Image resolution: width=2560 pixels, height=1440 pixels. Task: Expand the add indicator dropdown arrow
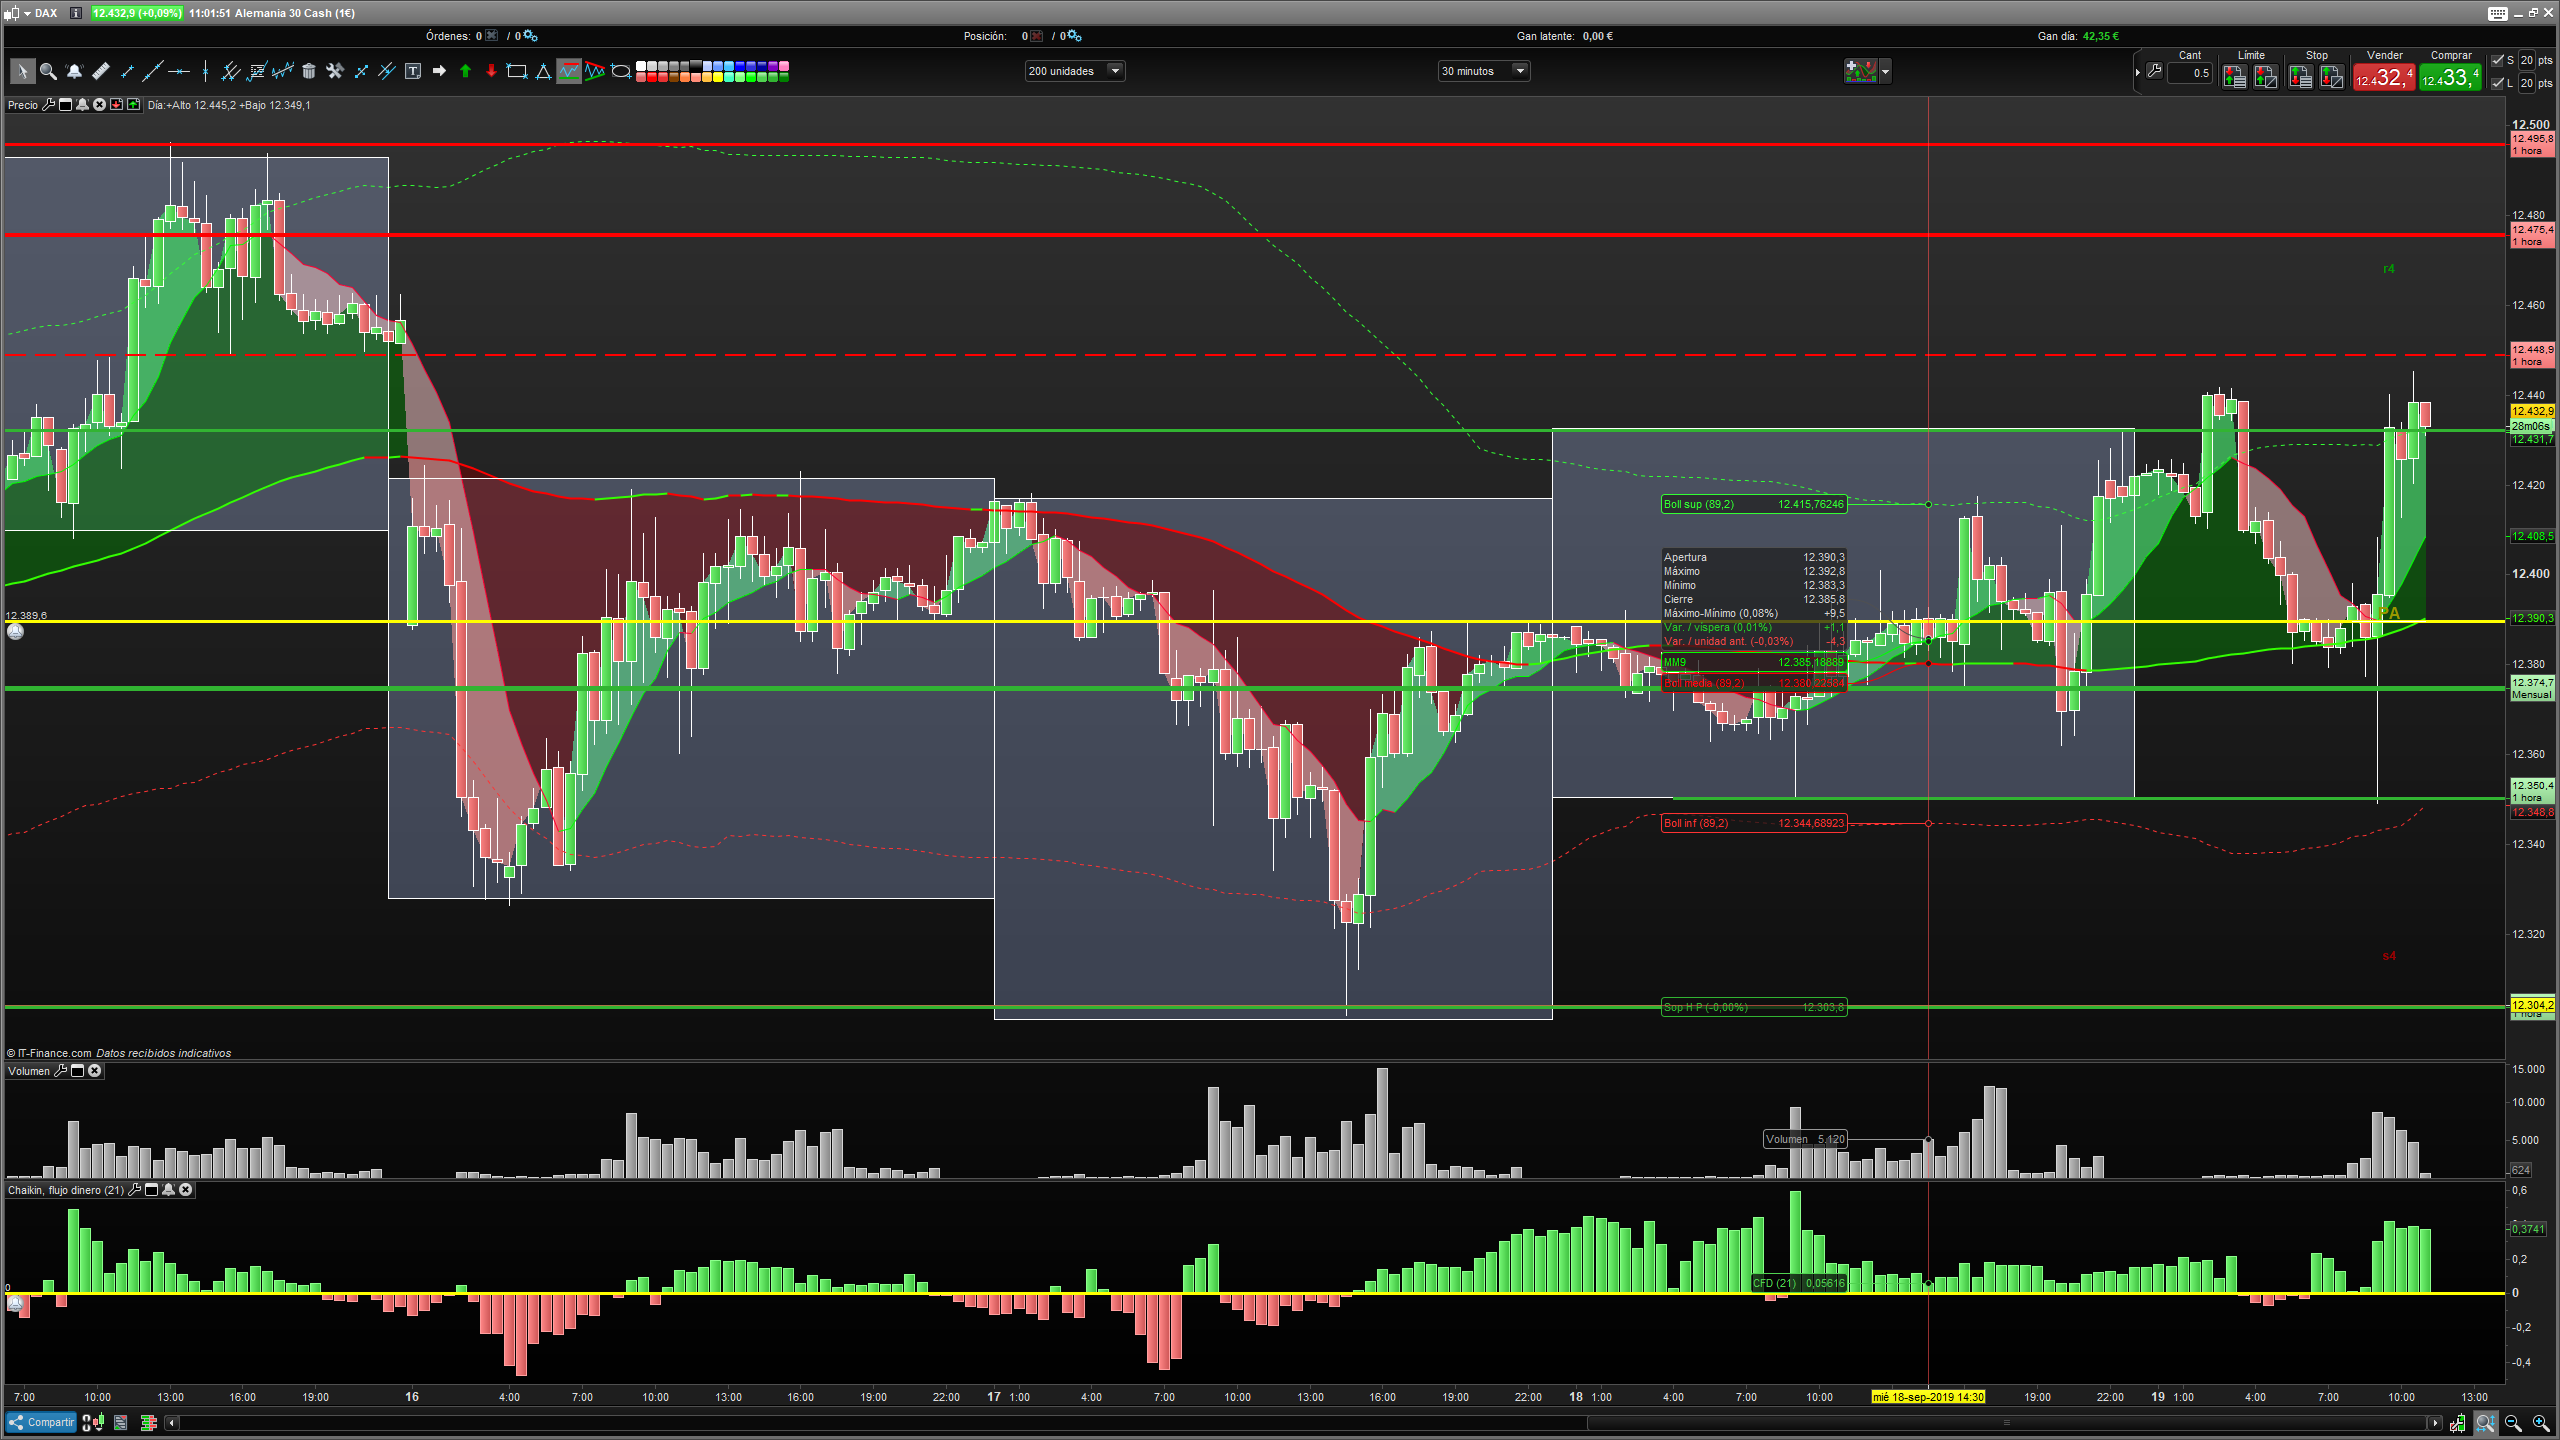pyautogui.click(x=1885, y=71)
